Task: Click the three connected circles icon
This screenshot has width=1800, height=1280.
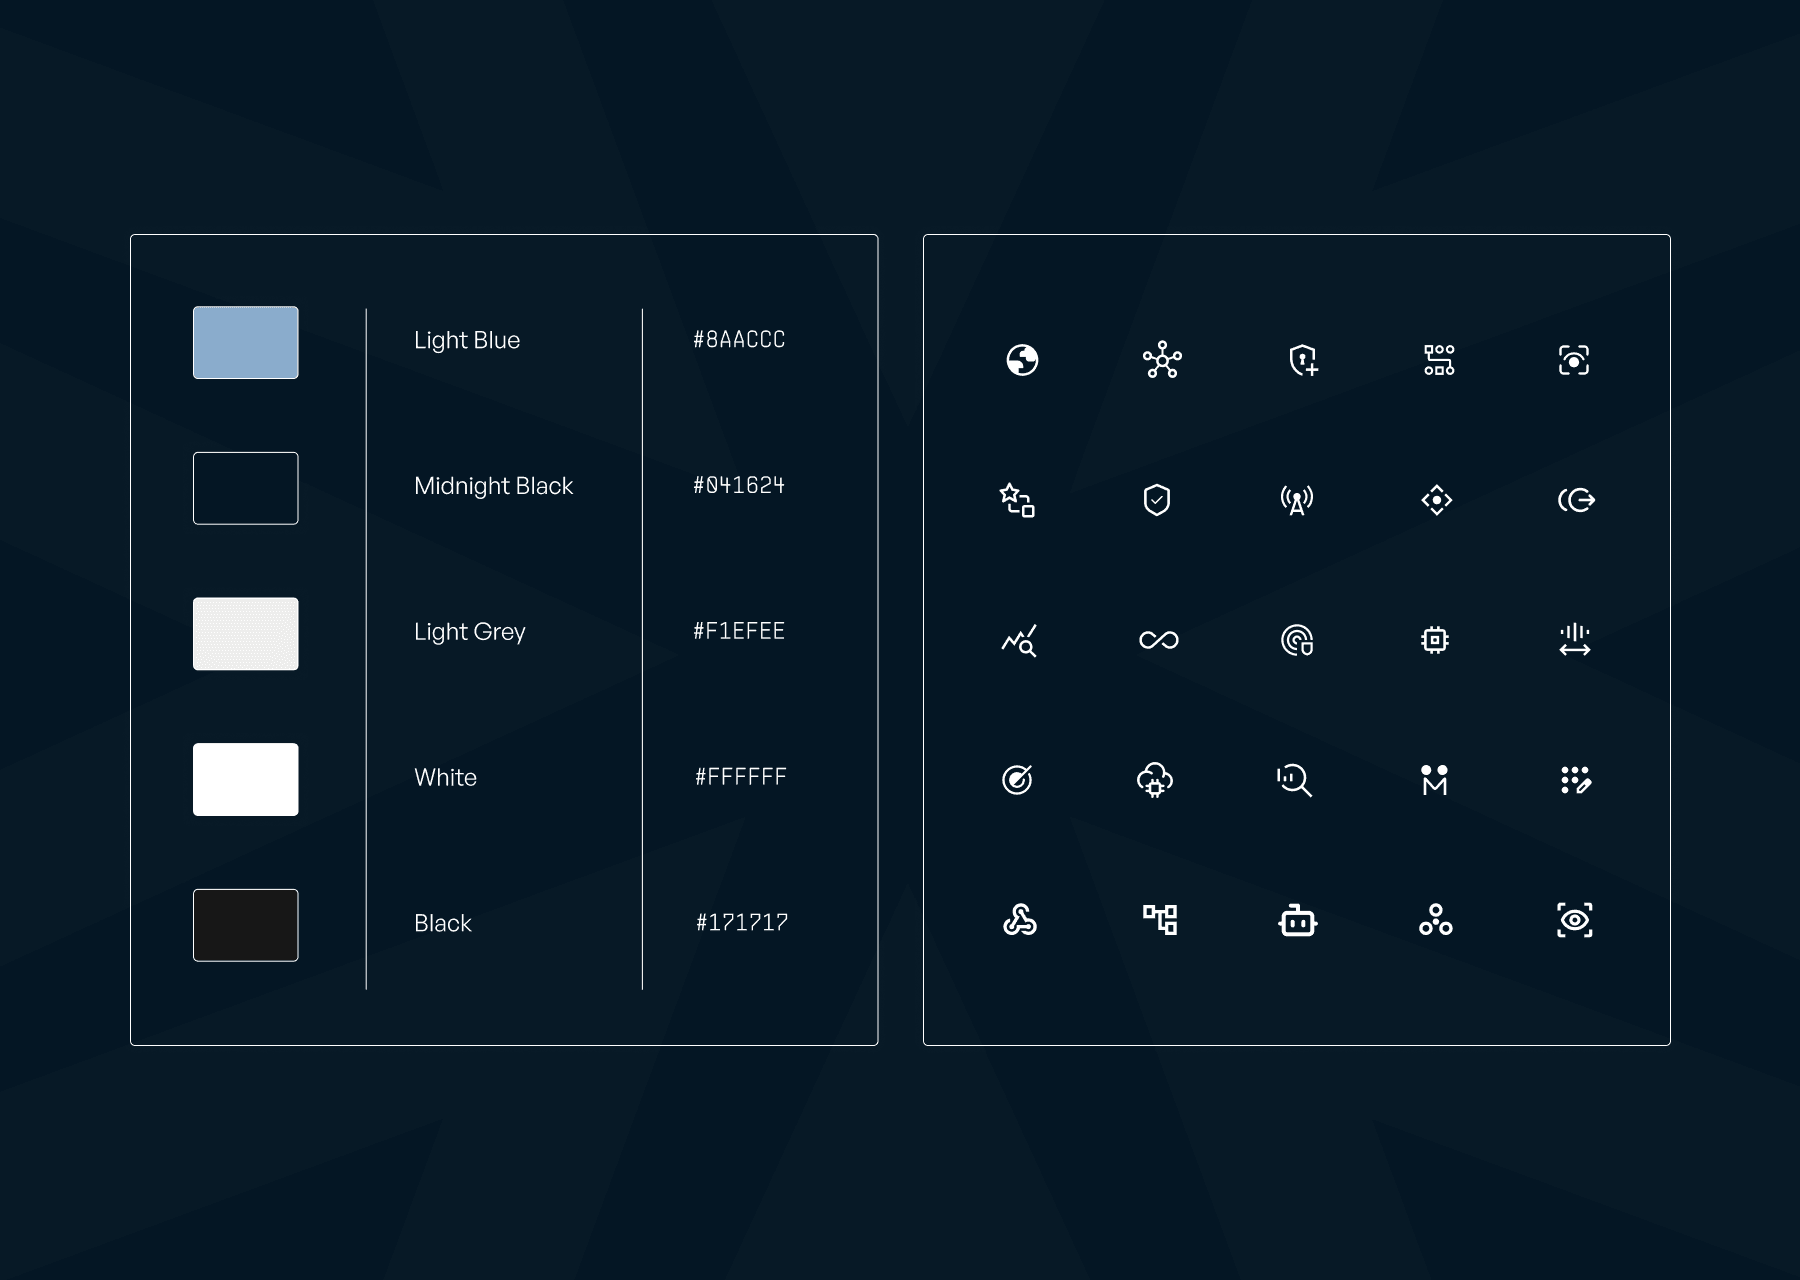Action: 1436,920
